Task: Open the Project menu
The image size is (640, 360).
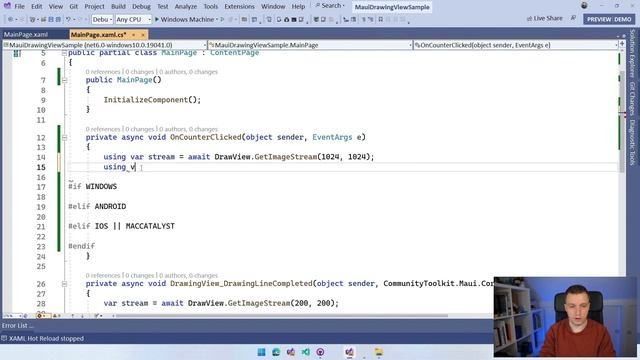Action: [94, 6]
